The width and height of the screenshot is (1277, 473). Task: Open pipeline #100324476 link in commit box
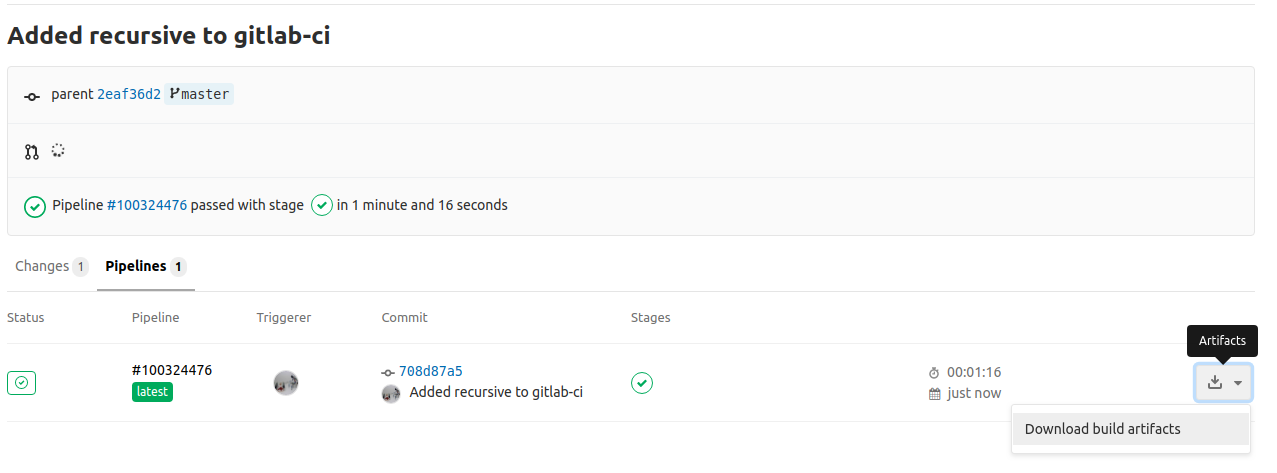(147, 205)
